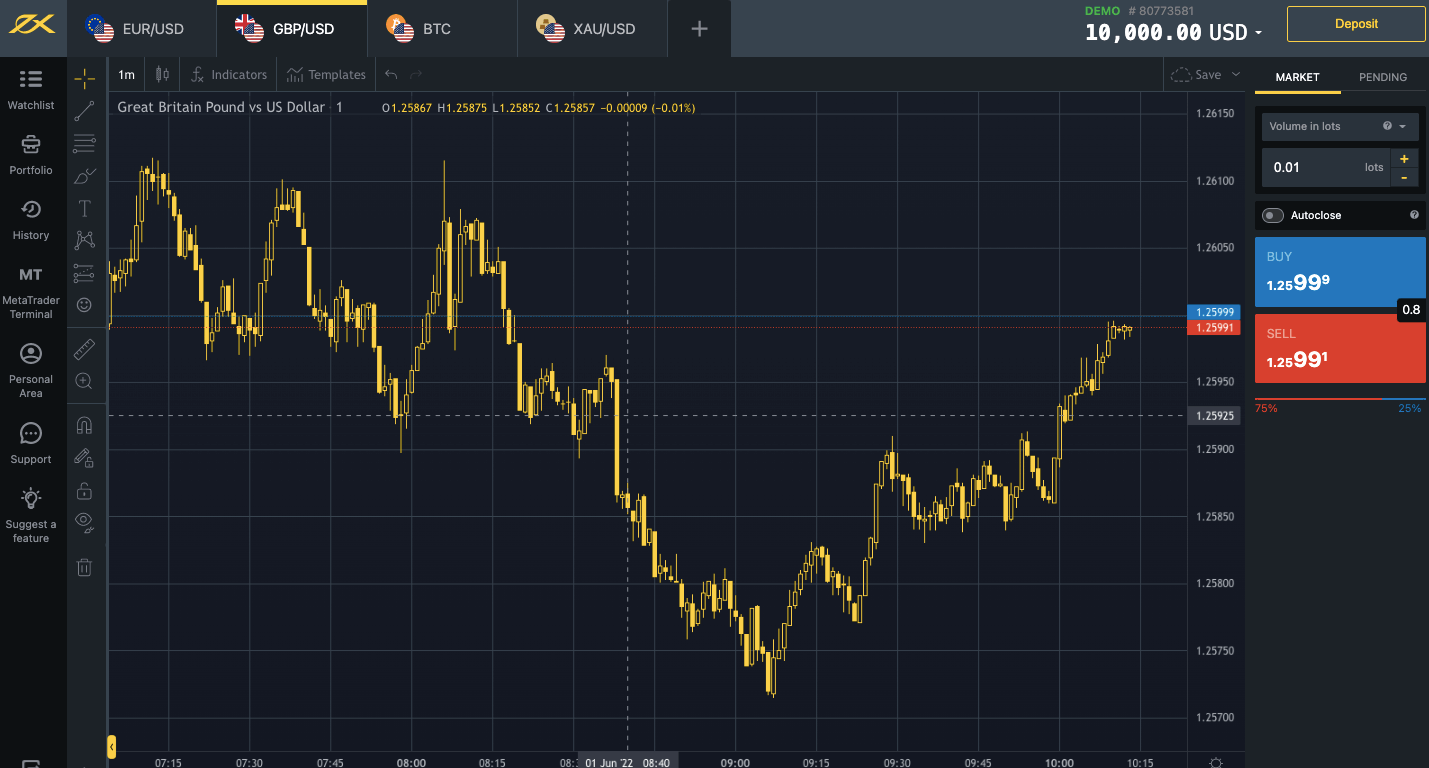Open candlestick chart style icon
The width and height of the screenshot is (1429, 768).
(x=162, y=75)
